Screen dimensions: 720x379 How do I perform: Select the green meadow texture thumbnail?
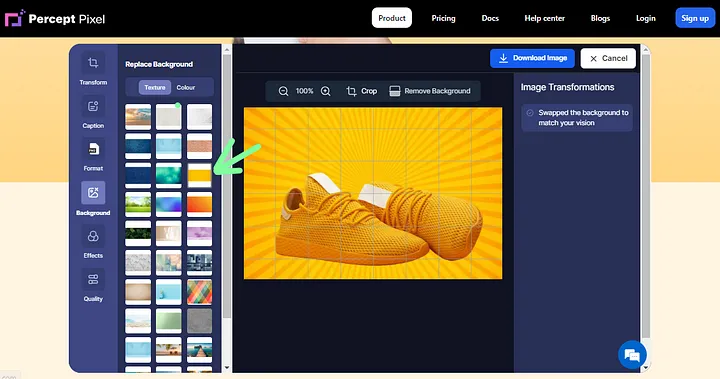pos(138,204)
